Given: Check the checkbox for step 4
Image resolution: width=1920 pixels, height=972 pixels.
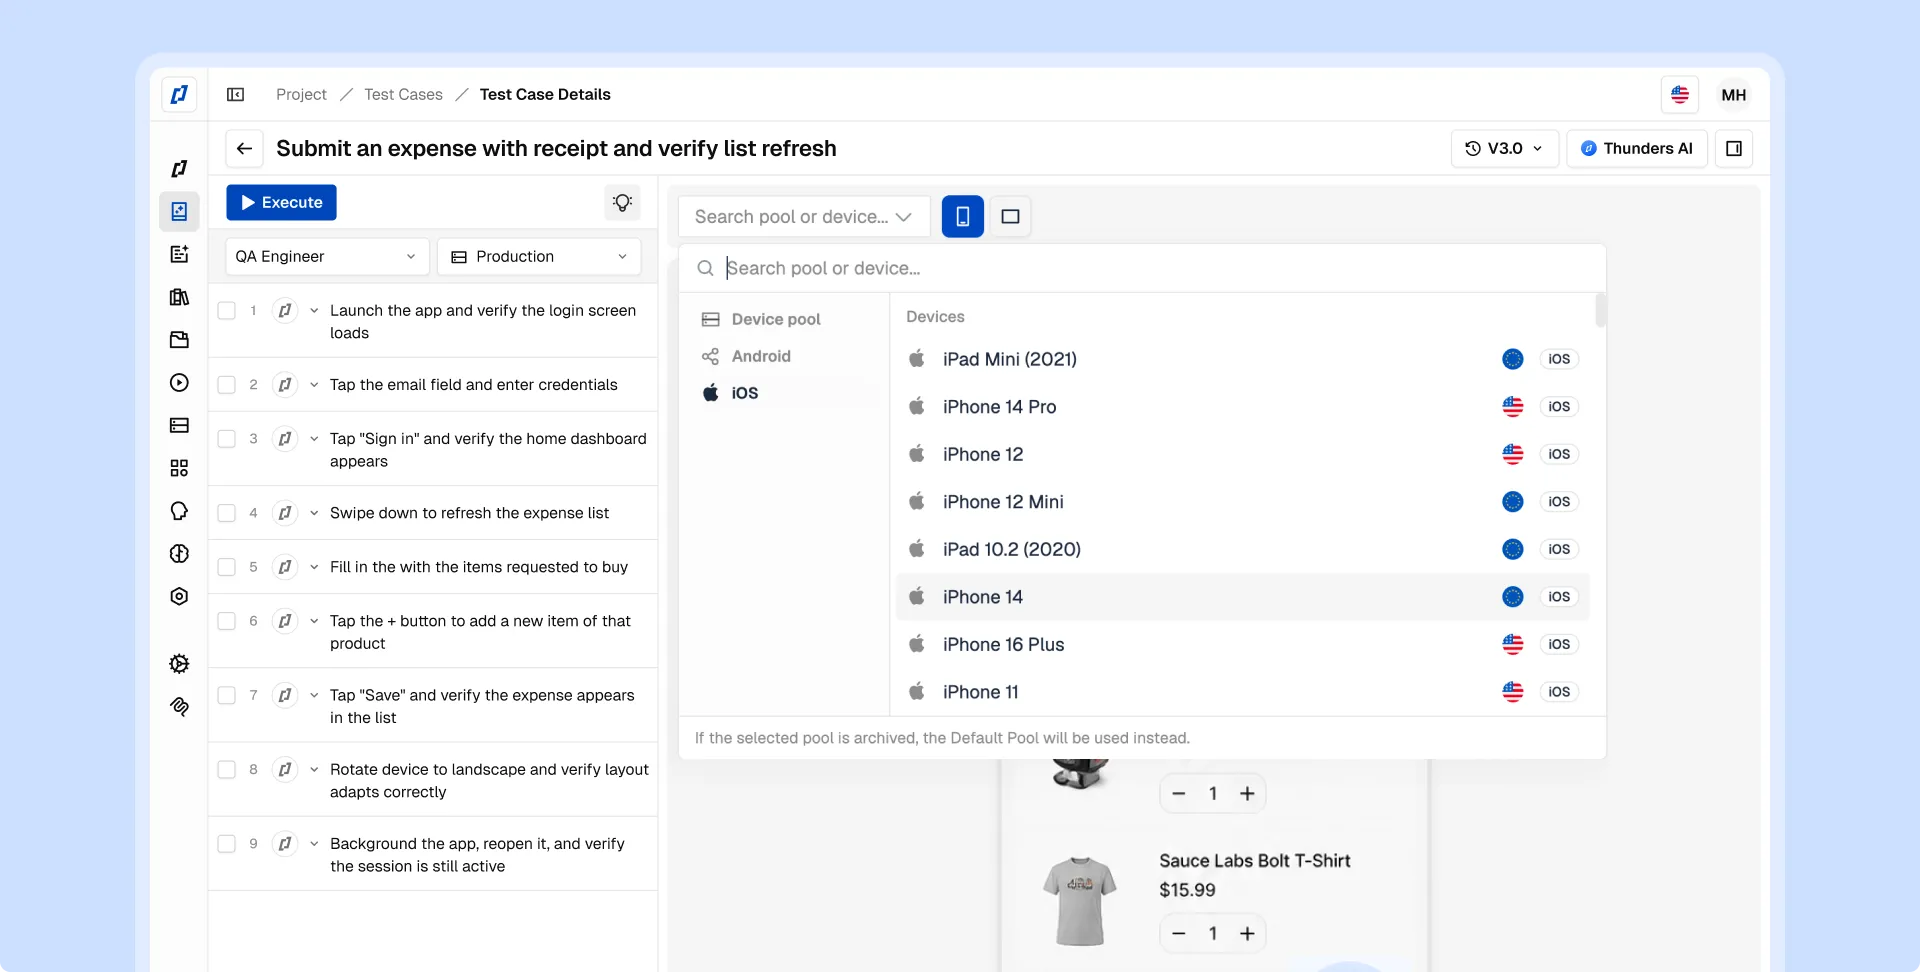Looking at the screenshot, I should coord(227,513).
